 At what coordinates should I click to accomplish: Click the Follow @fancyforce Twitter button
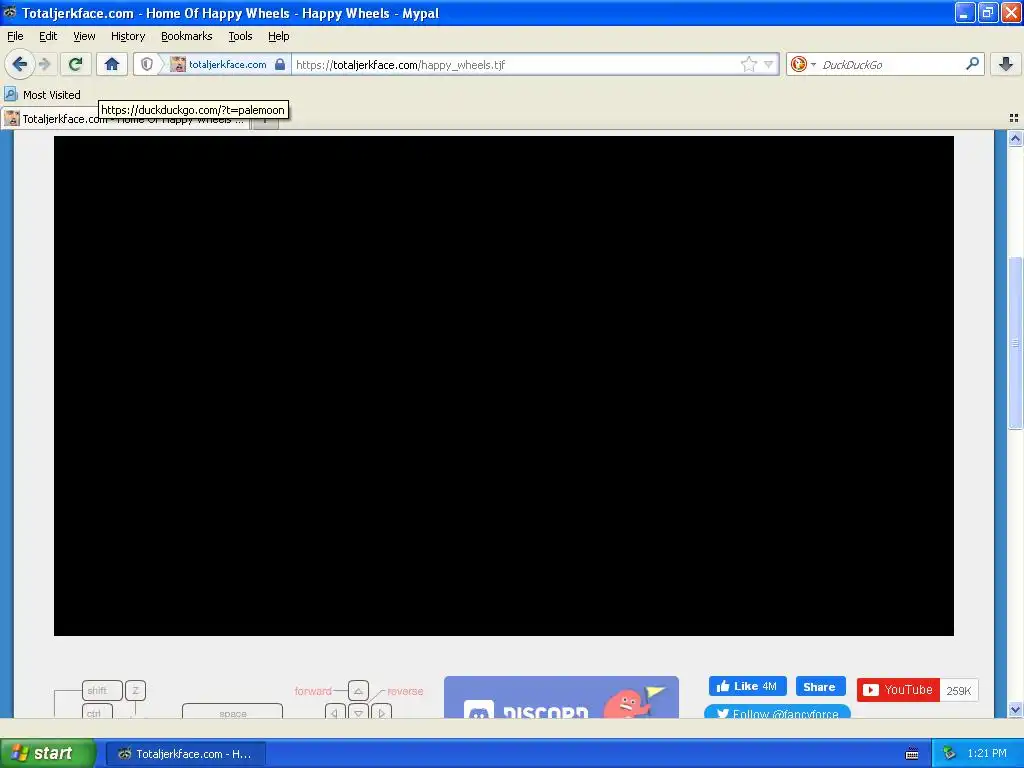pos(777,712)
